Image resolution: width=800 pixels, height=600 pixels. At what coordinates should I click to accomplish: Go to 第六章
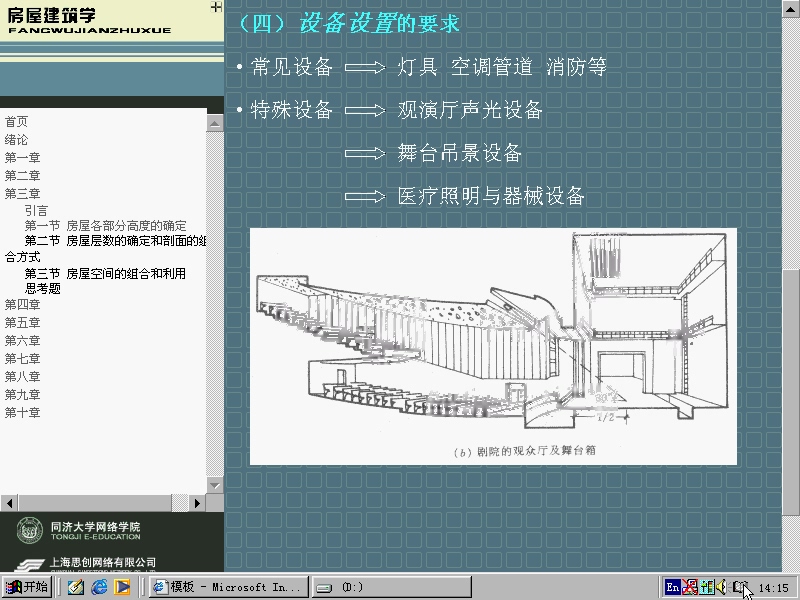tap(22, 340)
